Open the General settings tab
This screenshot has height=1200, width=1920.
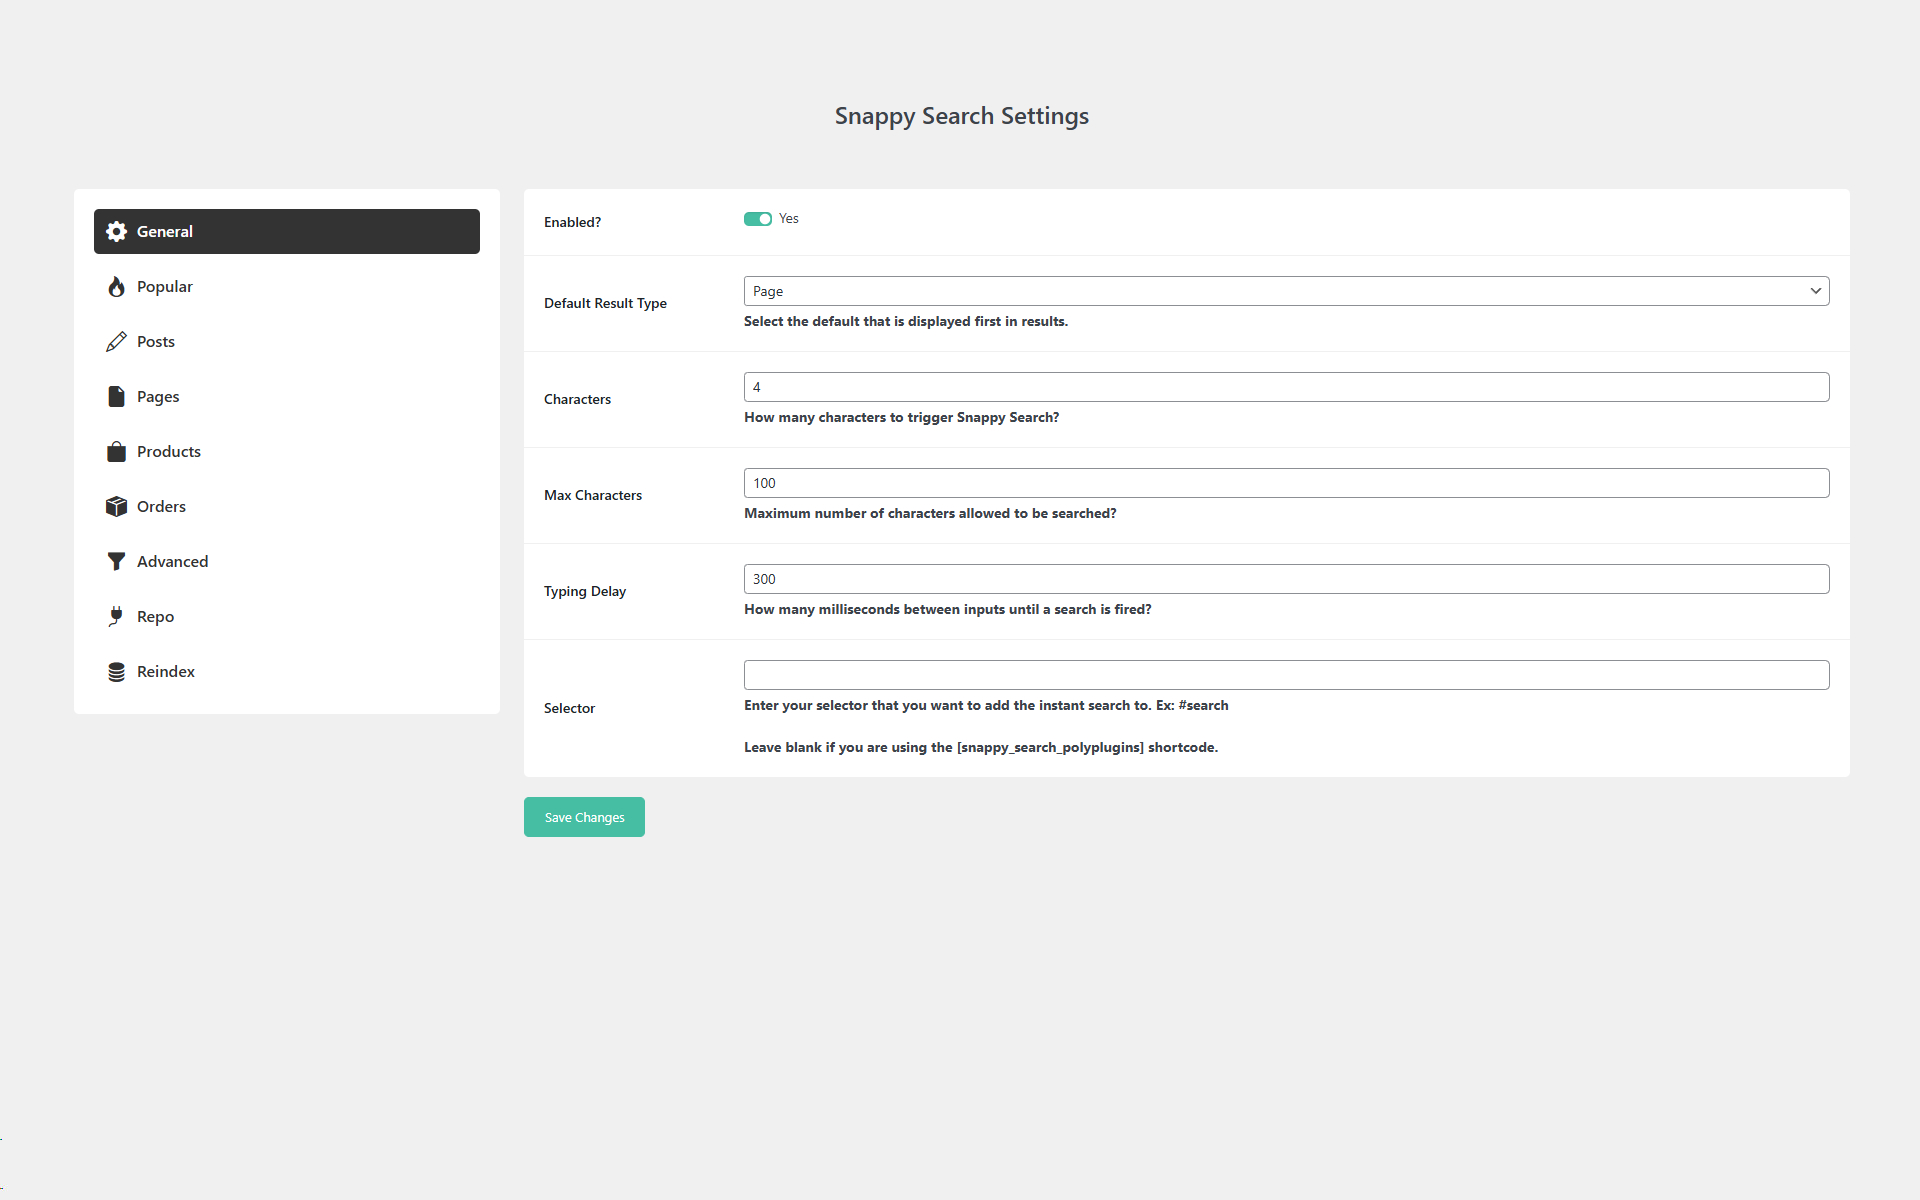tap(287, 231)
